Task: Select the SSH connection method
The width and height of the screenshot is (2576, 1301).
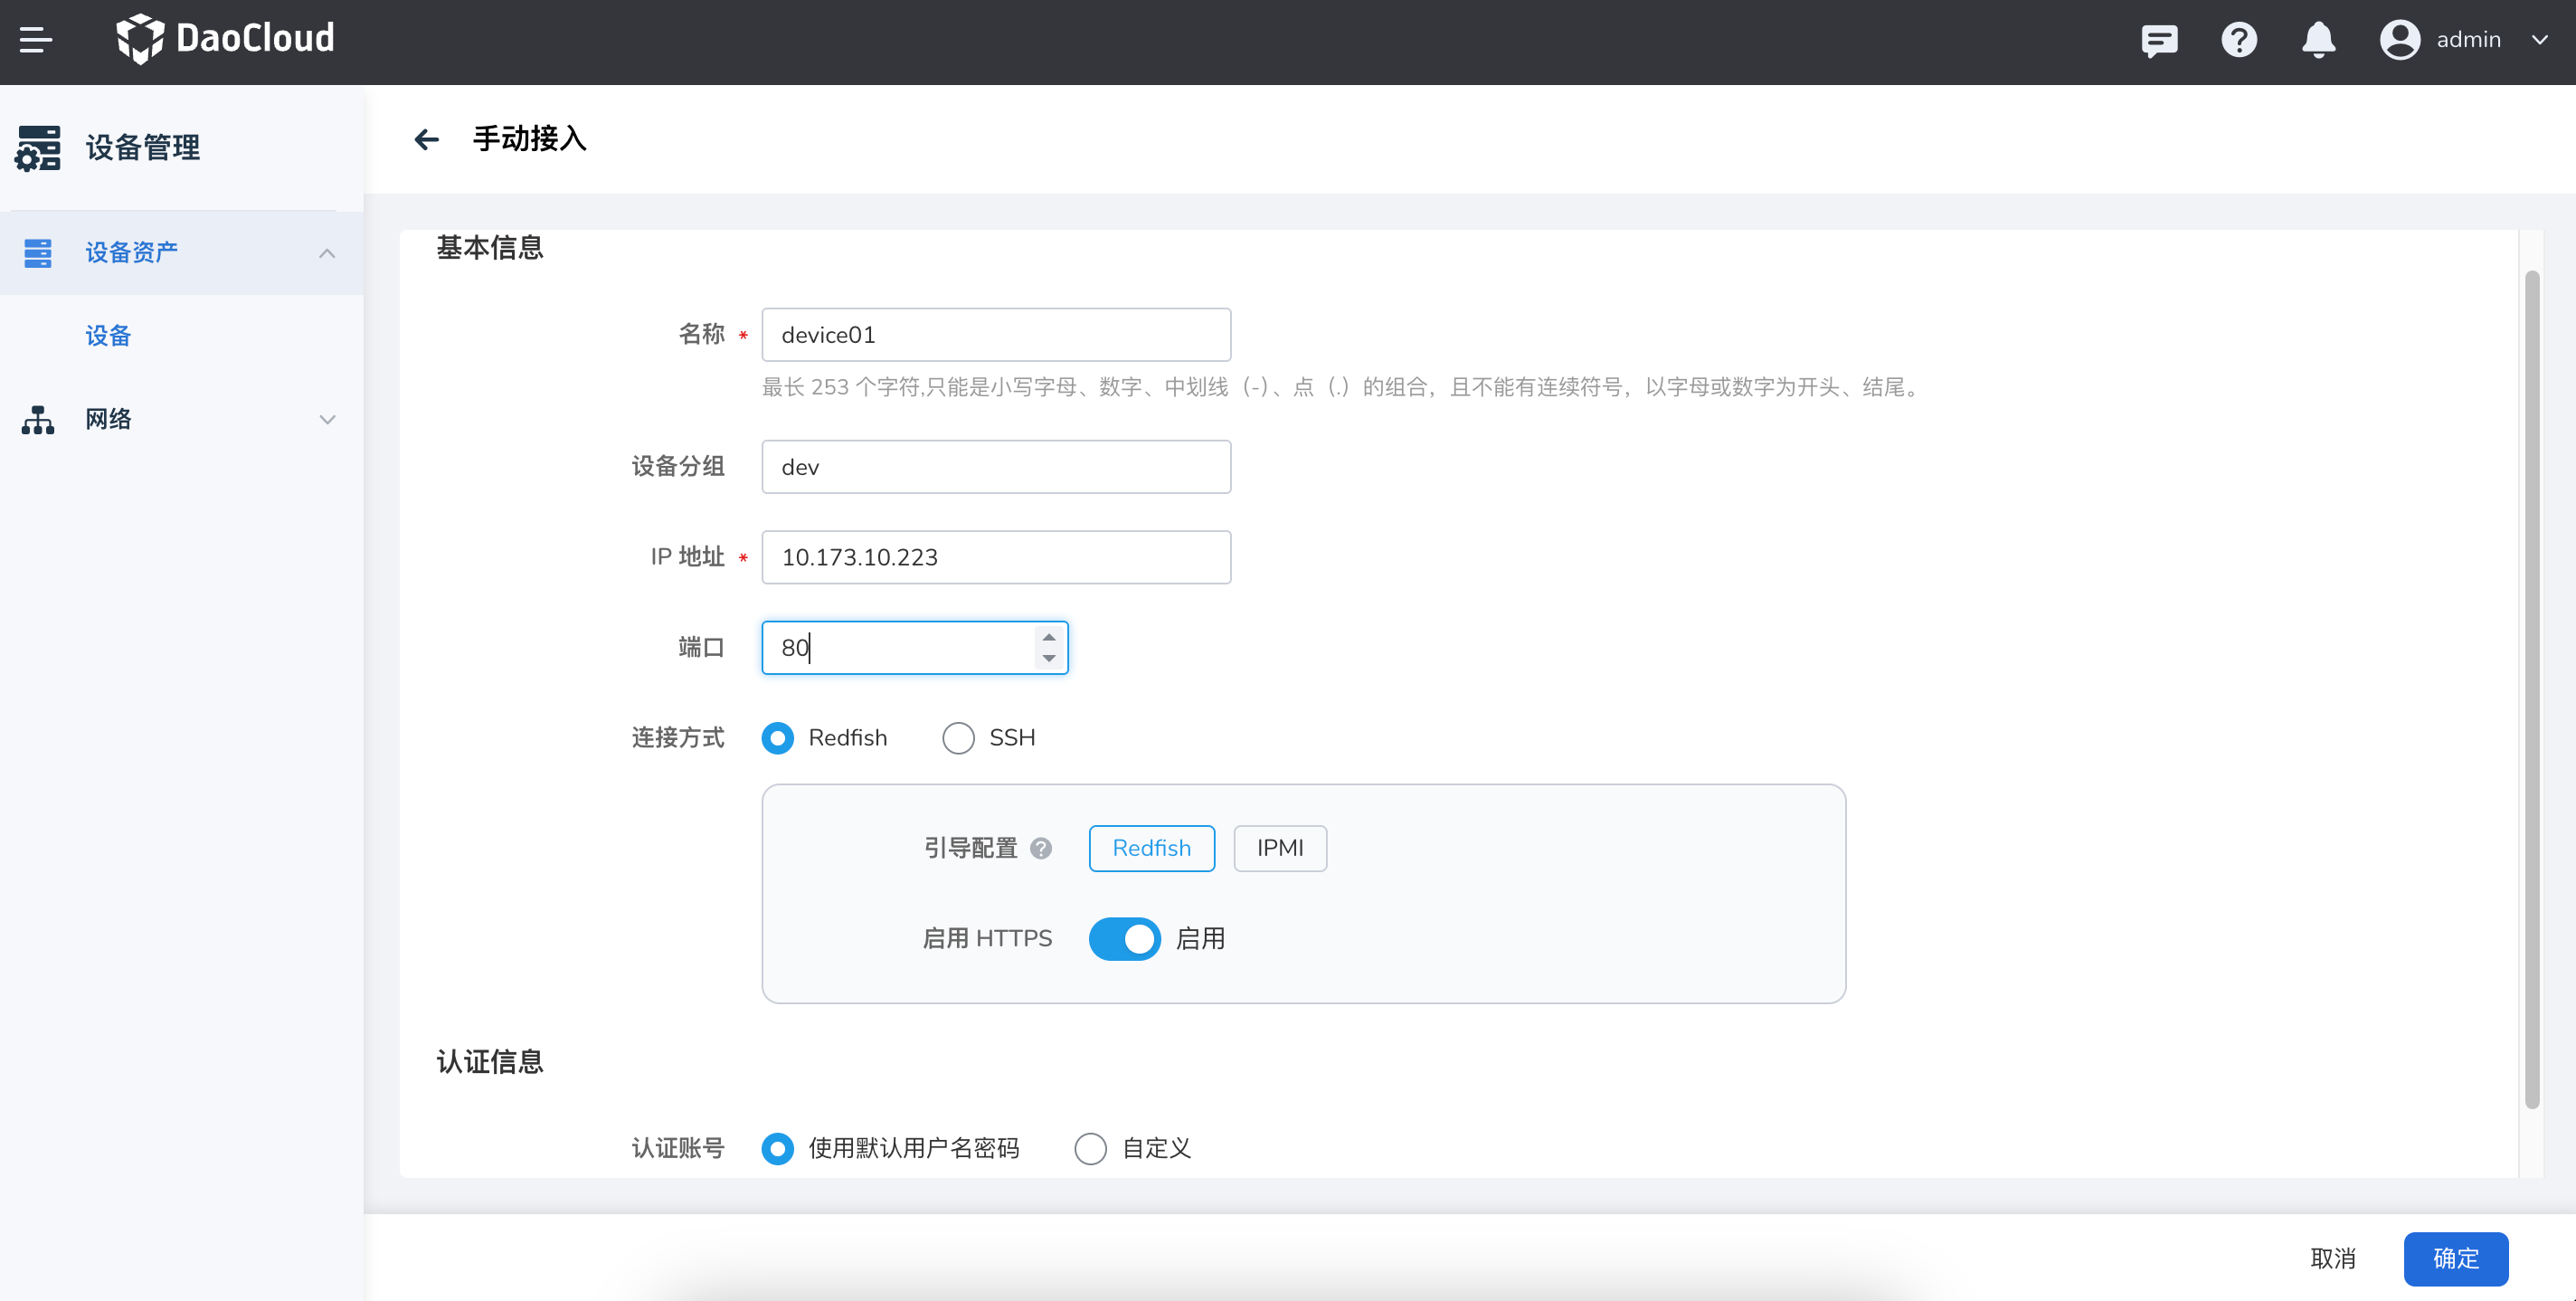Action: [x=958, y=738]
